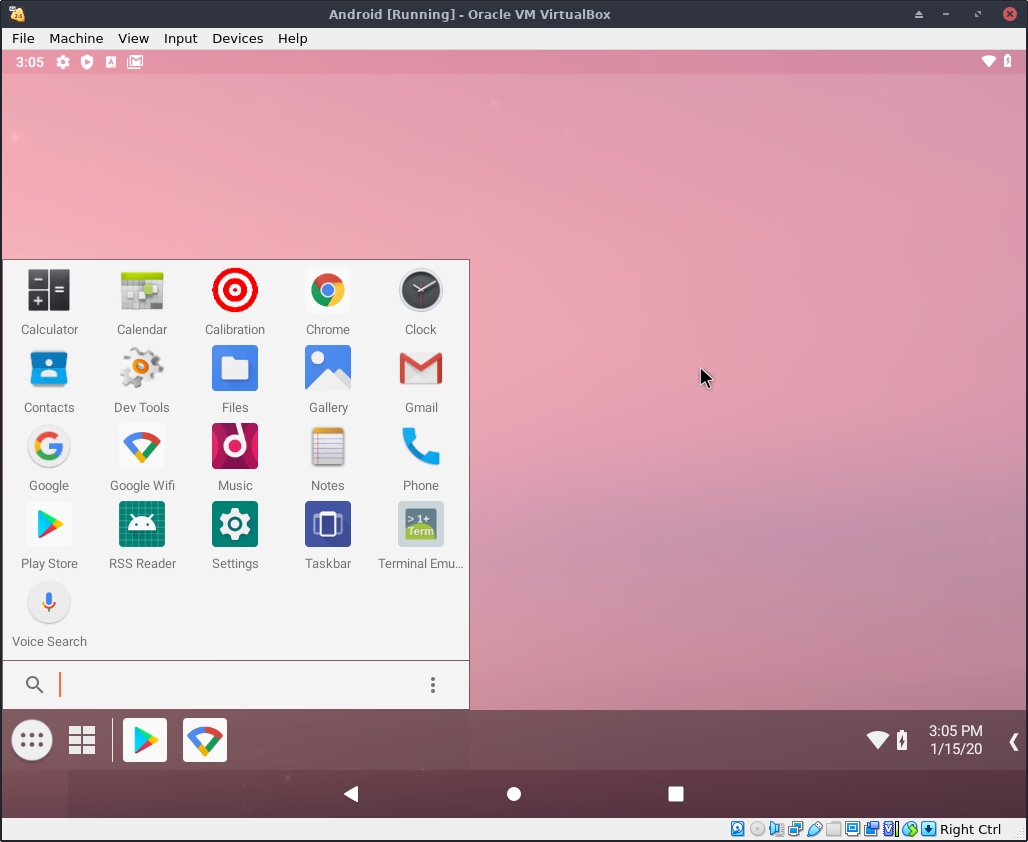This screenshot has height=842, width=1028.
Task: Click the VirtualBox shared folders indicator
Action: (x=833, y=829)
